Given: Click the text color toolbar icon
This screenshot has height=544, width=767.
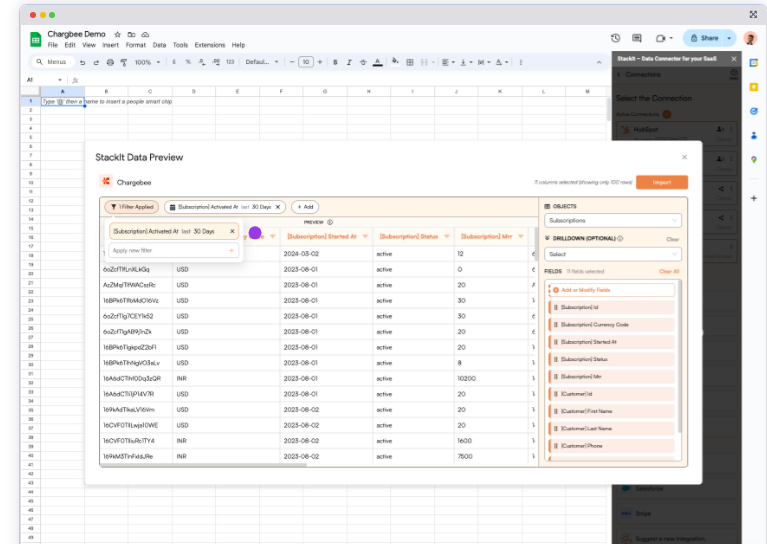Looking at the screenshot, I should point(377,62).
